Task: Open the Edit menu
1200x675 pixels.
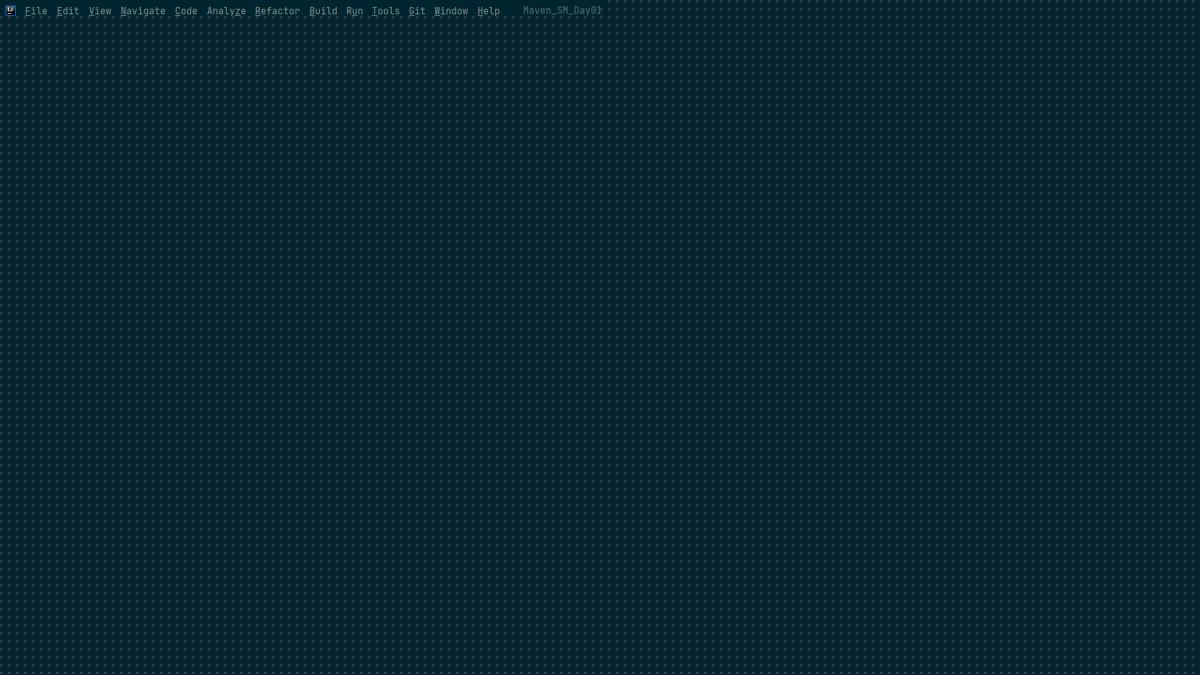Action: pos(68,11)
